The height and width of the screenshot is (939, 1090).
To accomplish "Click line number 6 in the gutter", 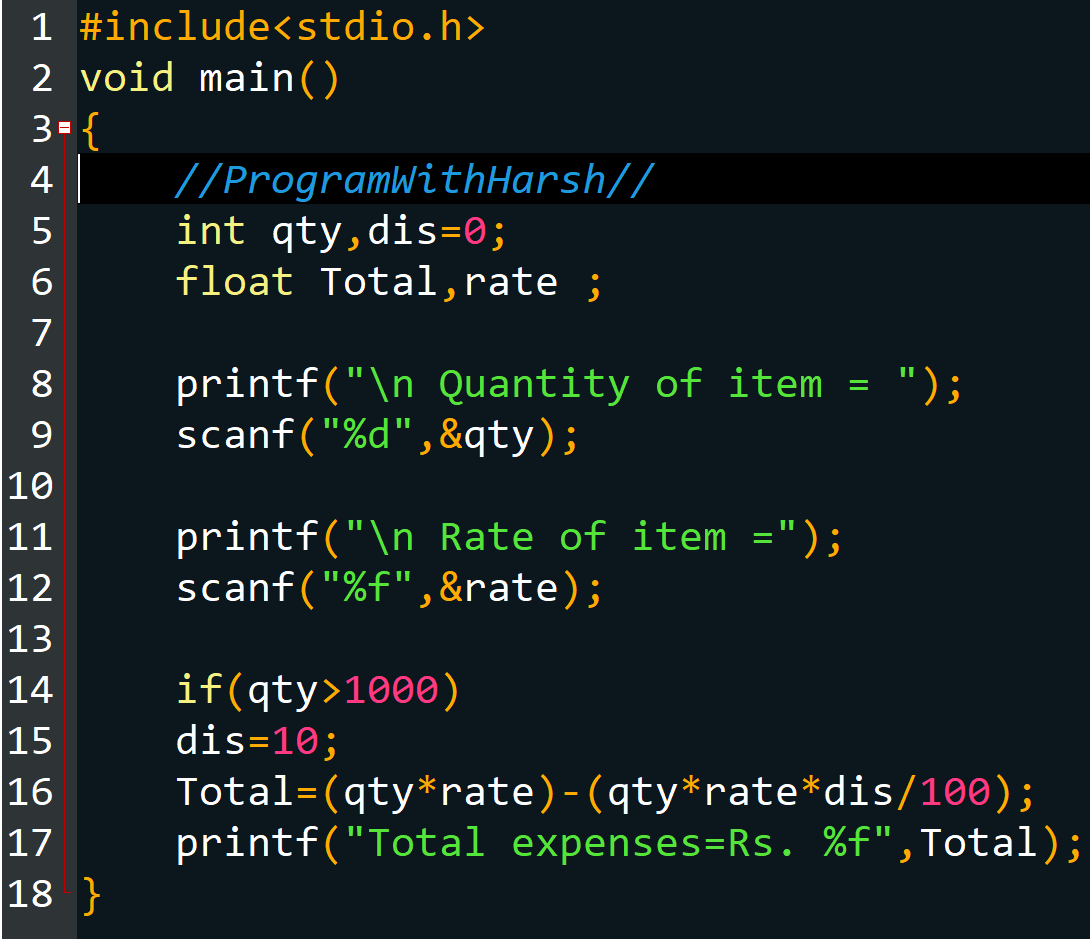I will tap(42, 283).
